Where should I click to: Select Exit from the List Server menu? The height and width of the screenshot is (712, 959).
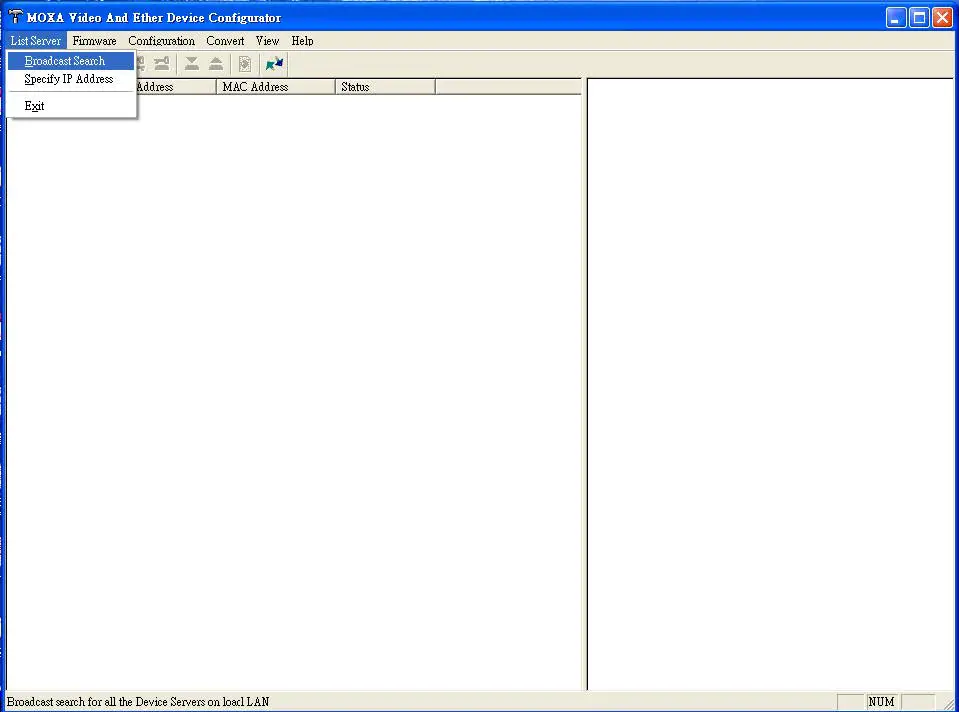pos(34,106)
